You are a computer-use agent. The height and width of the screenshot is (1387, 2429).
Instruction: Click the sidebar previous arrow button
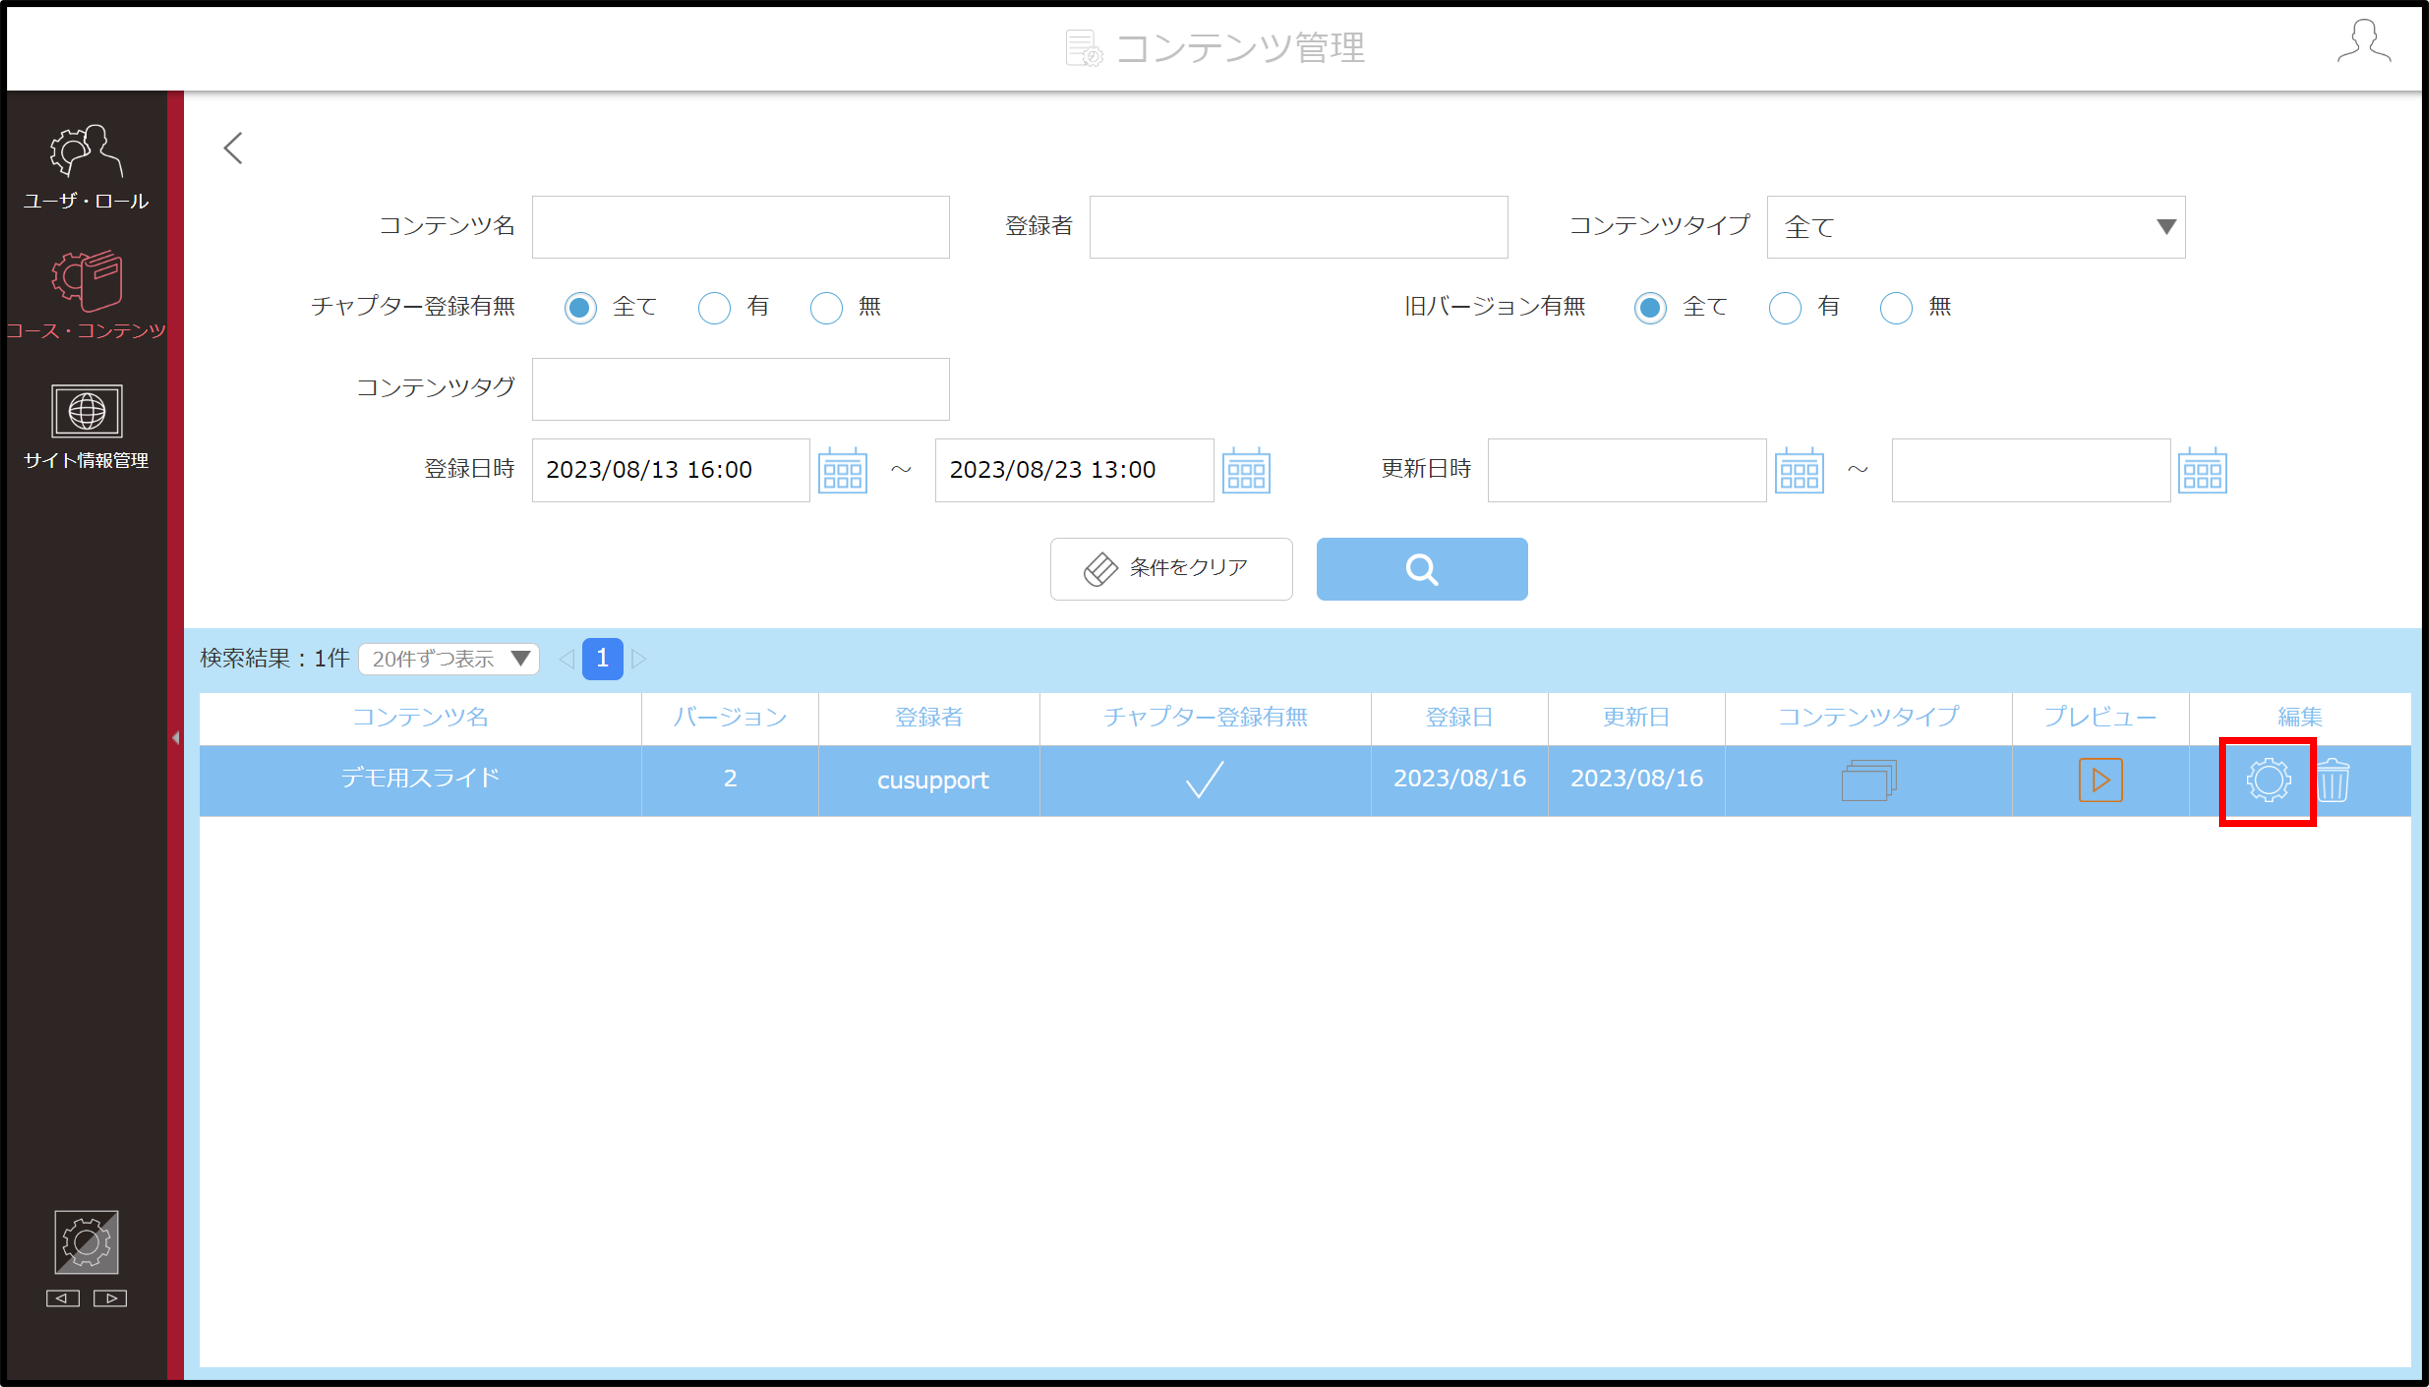pyautogui.click(x=62, y=1298)
